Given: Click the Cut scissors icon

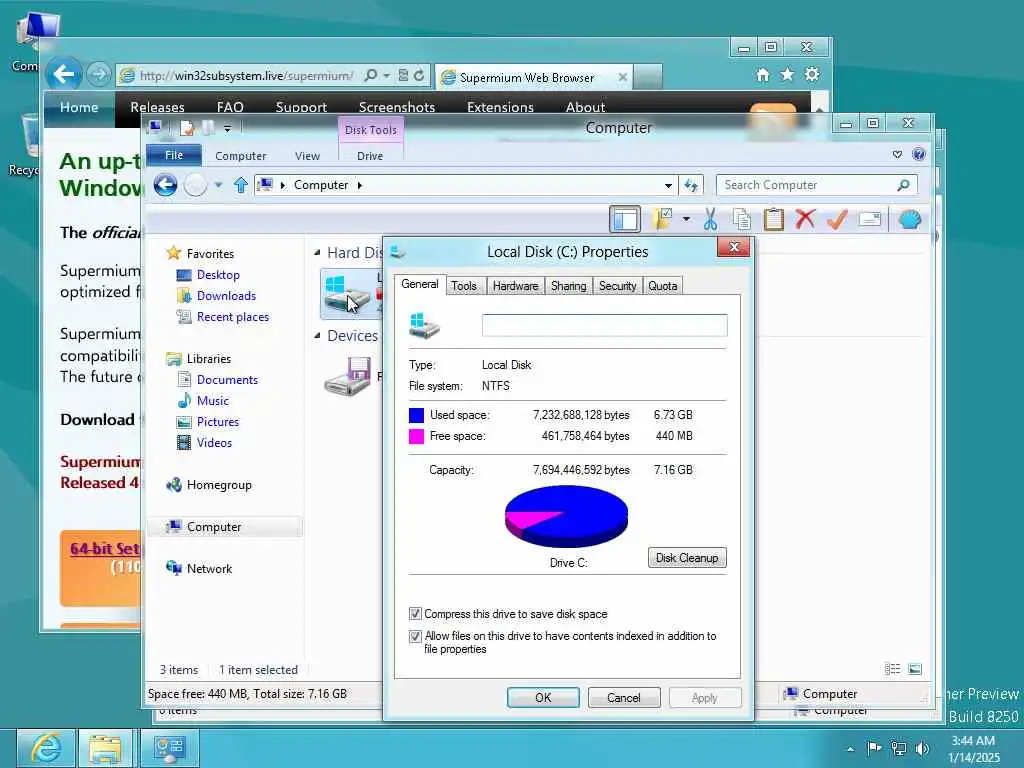Looking at the screenshot, I should click(711, 219).
